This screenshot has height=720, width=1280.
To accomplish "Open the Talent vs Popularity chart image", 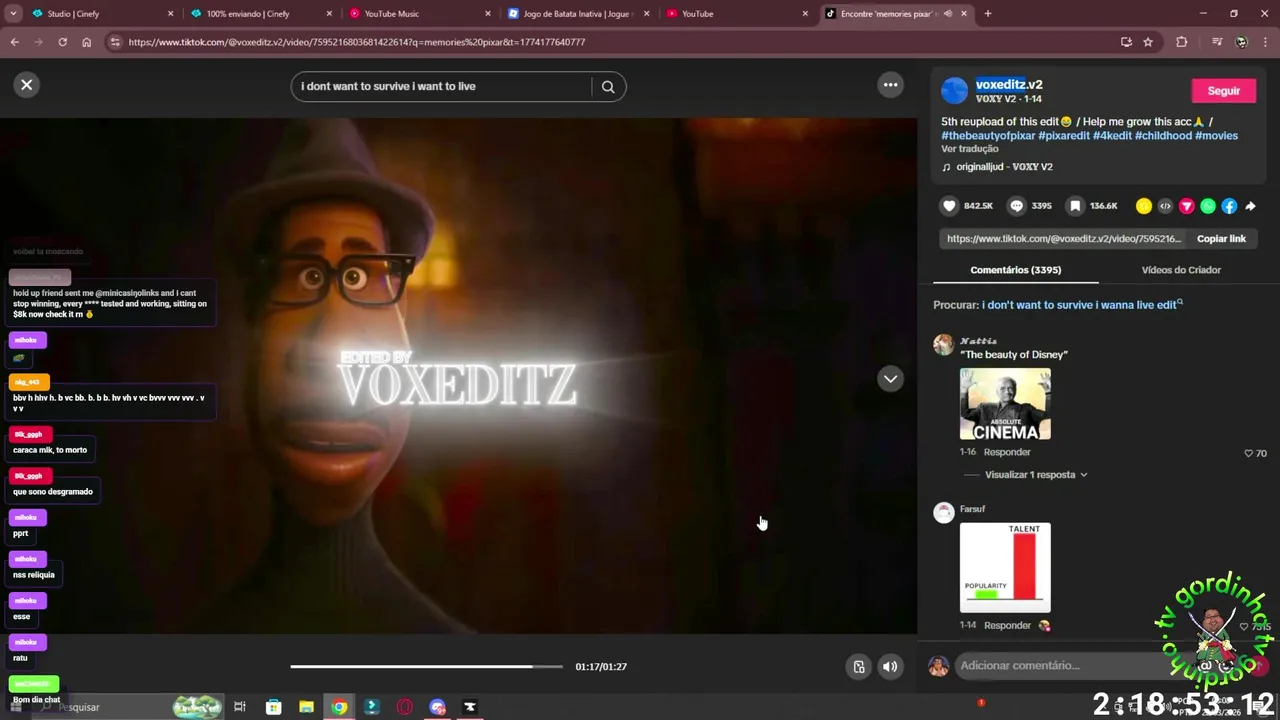I will (1005, 567).
